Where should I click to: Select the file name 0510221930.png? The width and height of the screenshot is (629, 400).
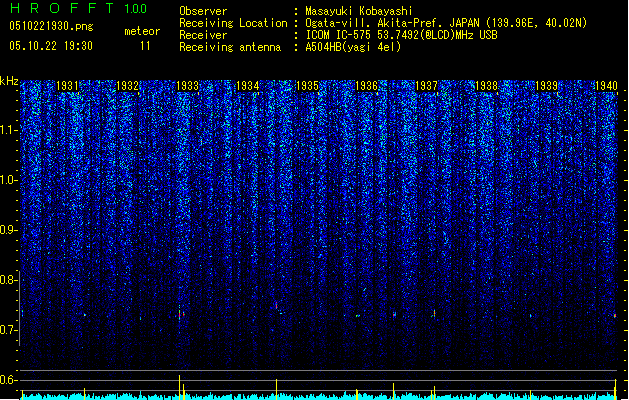51,26
